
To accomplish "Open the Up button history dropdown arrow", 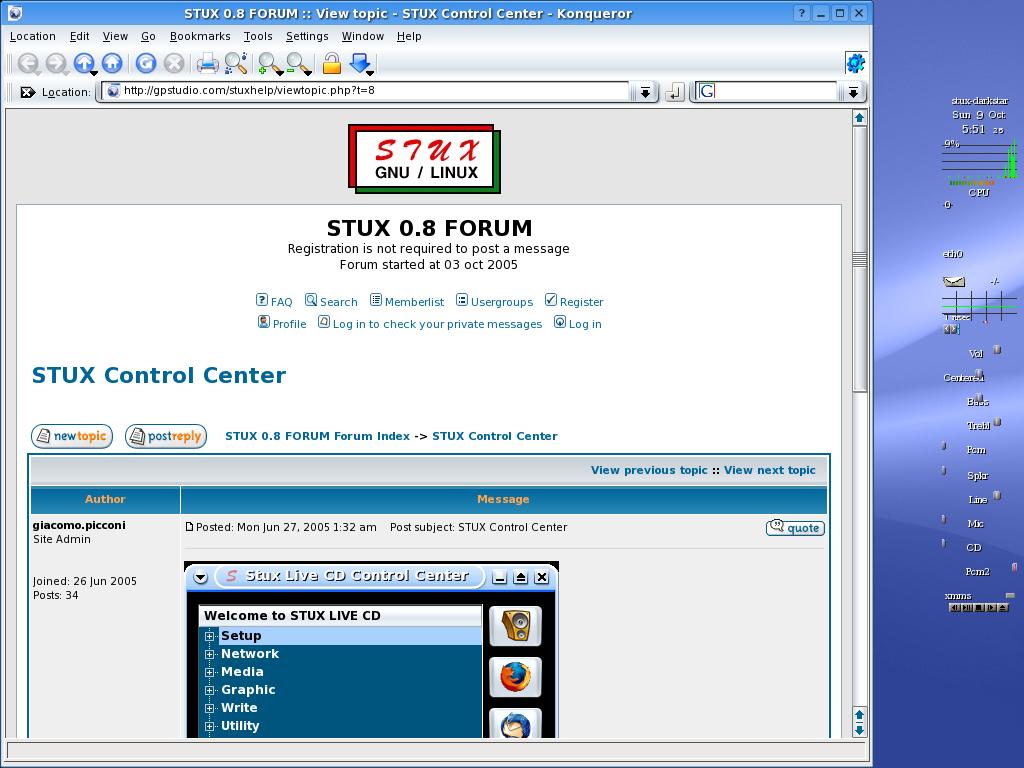I will 94,72.
